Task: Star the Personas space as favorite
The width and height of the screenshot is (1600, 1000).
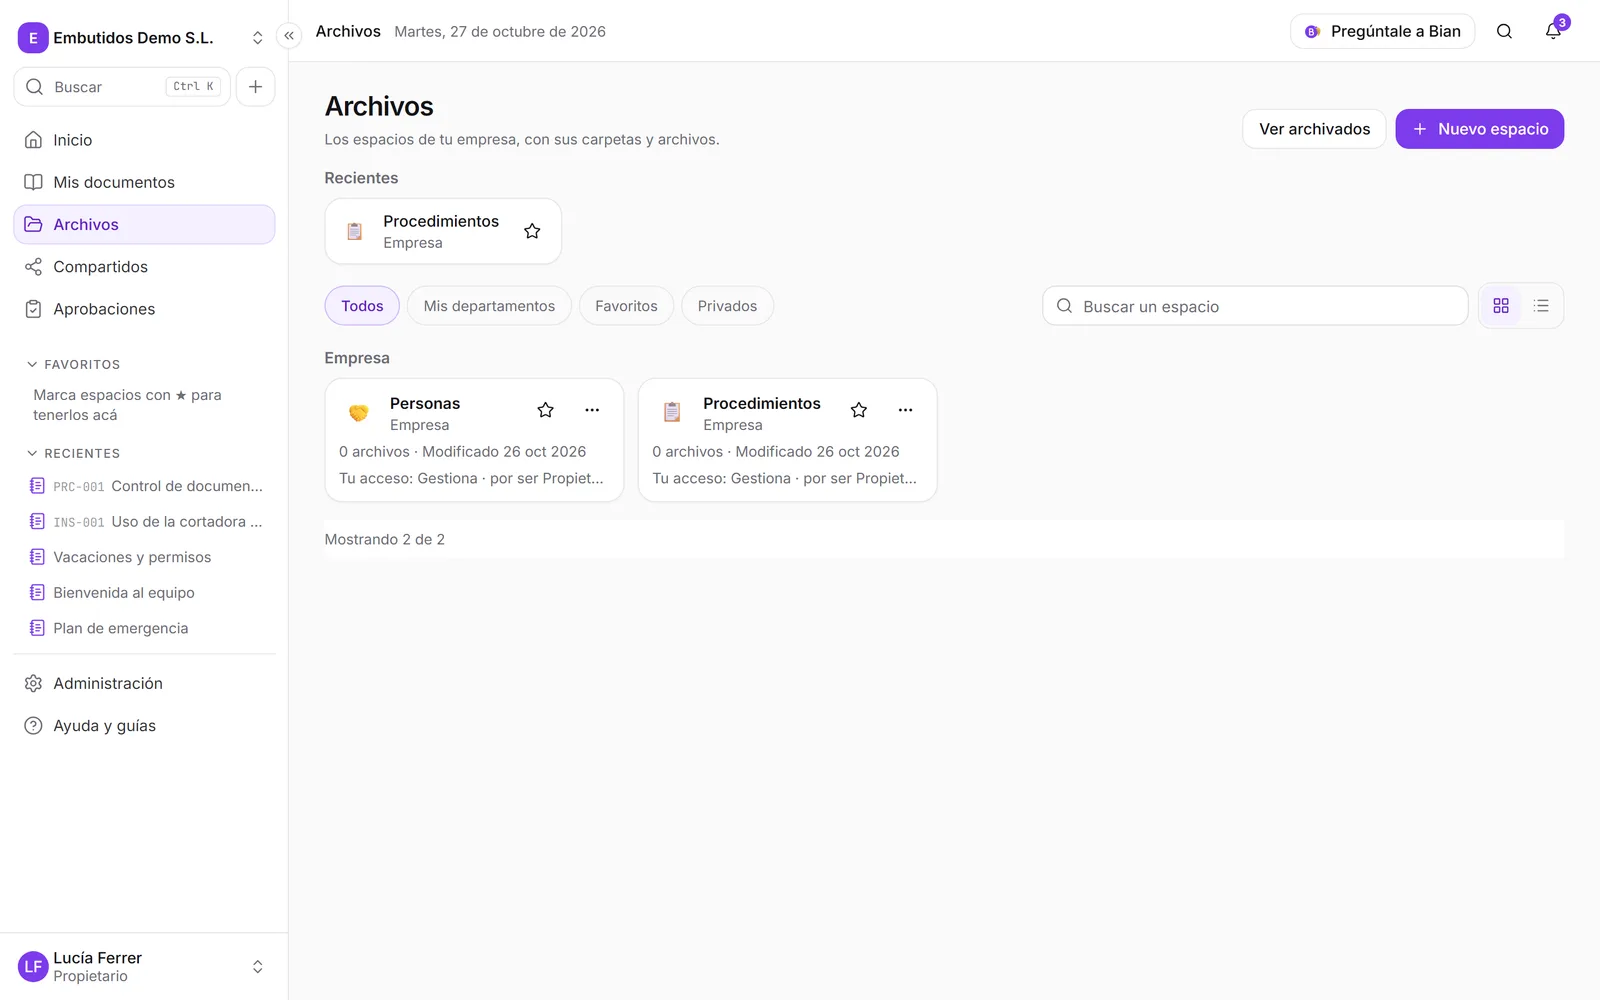Action: [545, 410]
